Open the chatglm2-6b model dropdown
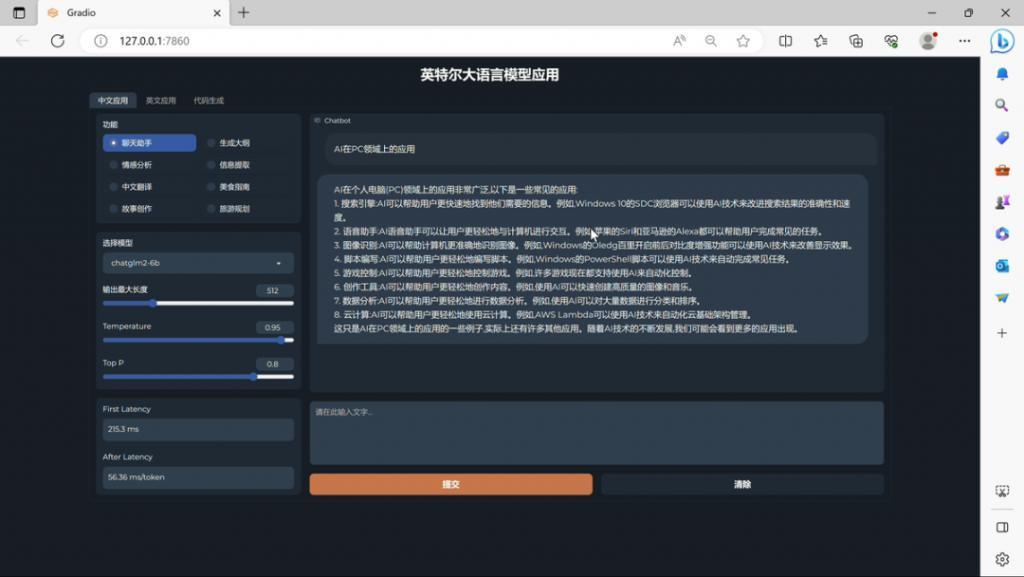Viewport: 1024px width, 577px height. (x=197, y=262)
